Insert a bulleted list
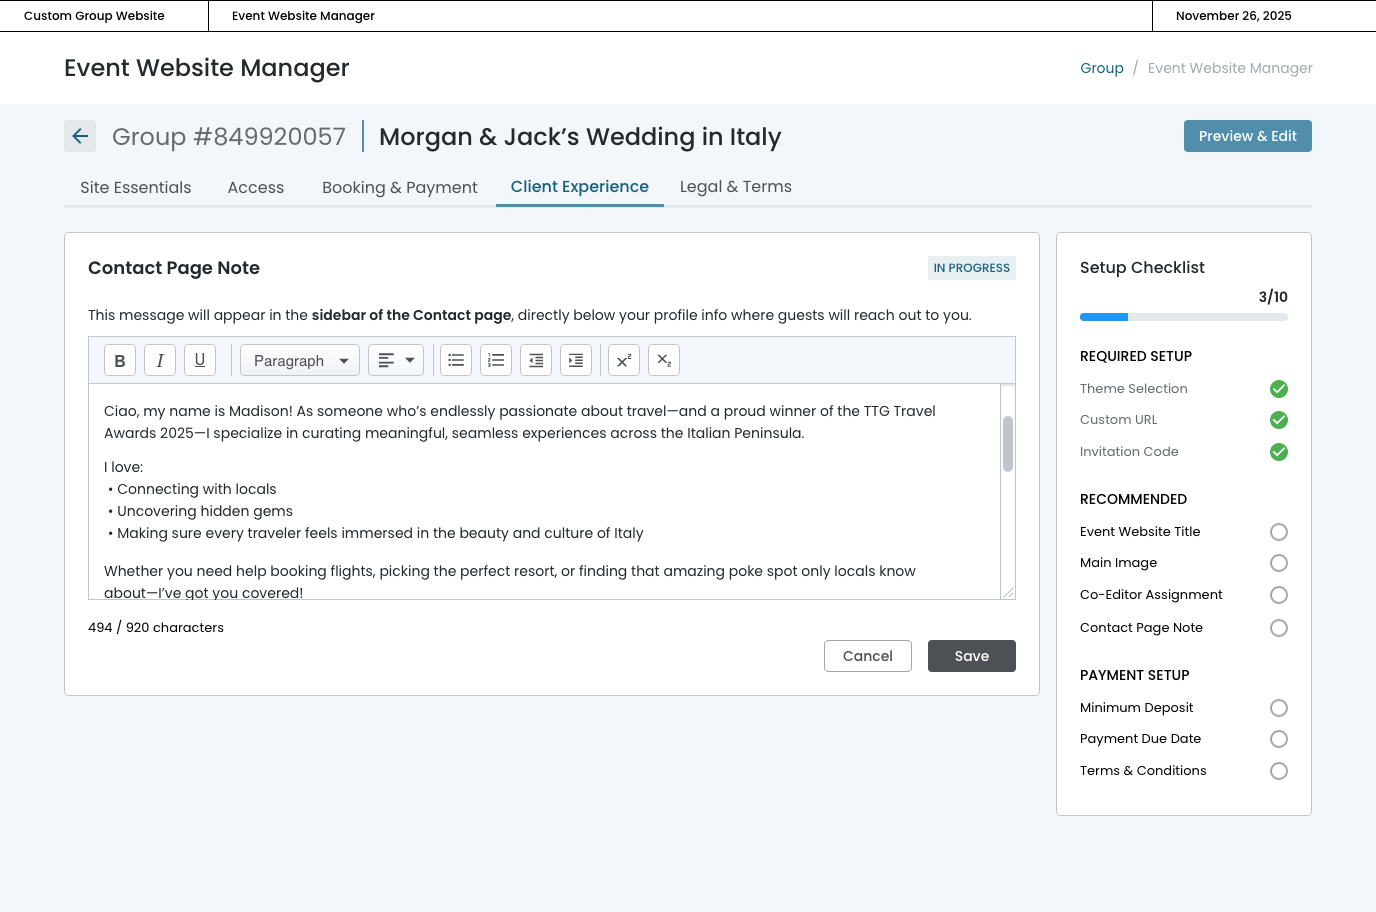 [x=456, y=360]
